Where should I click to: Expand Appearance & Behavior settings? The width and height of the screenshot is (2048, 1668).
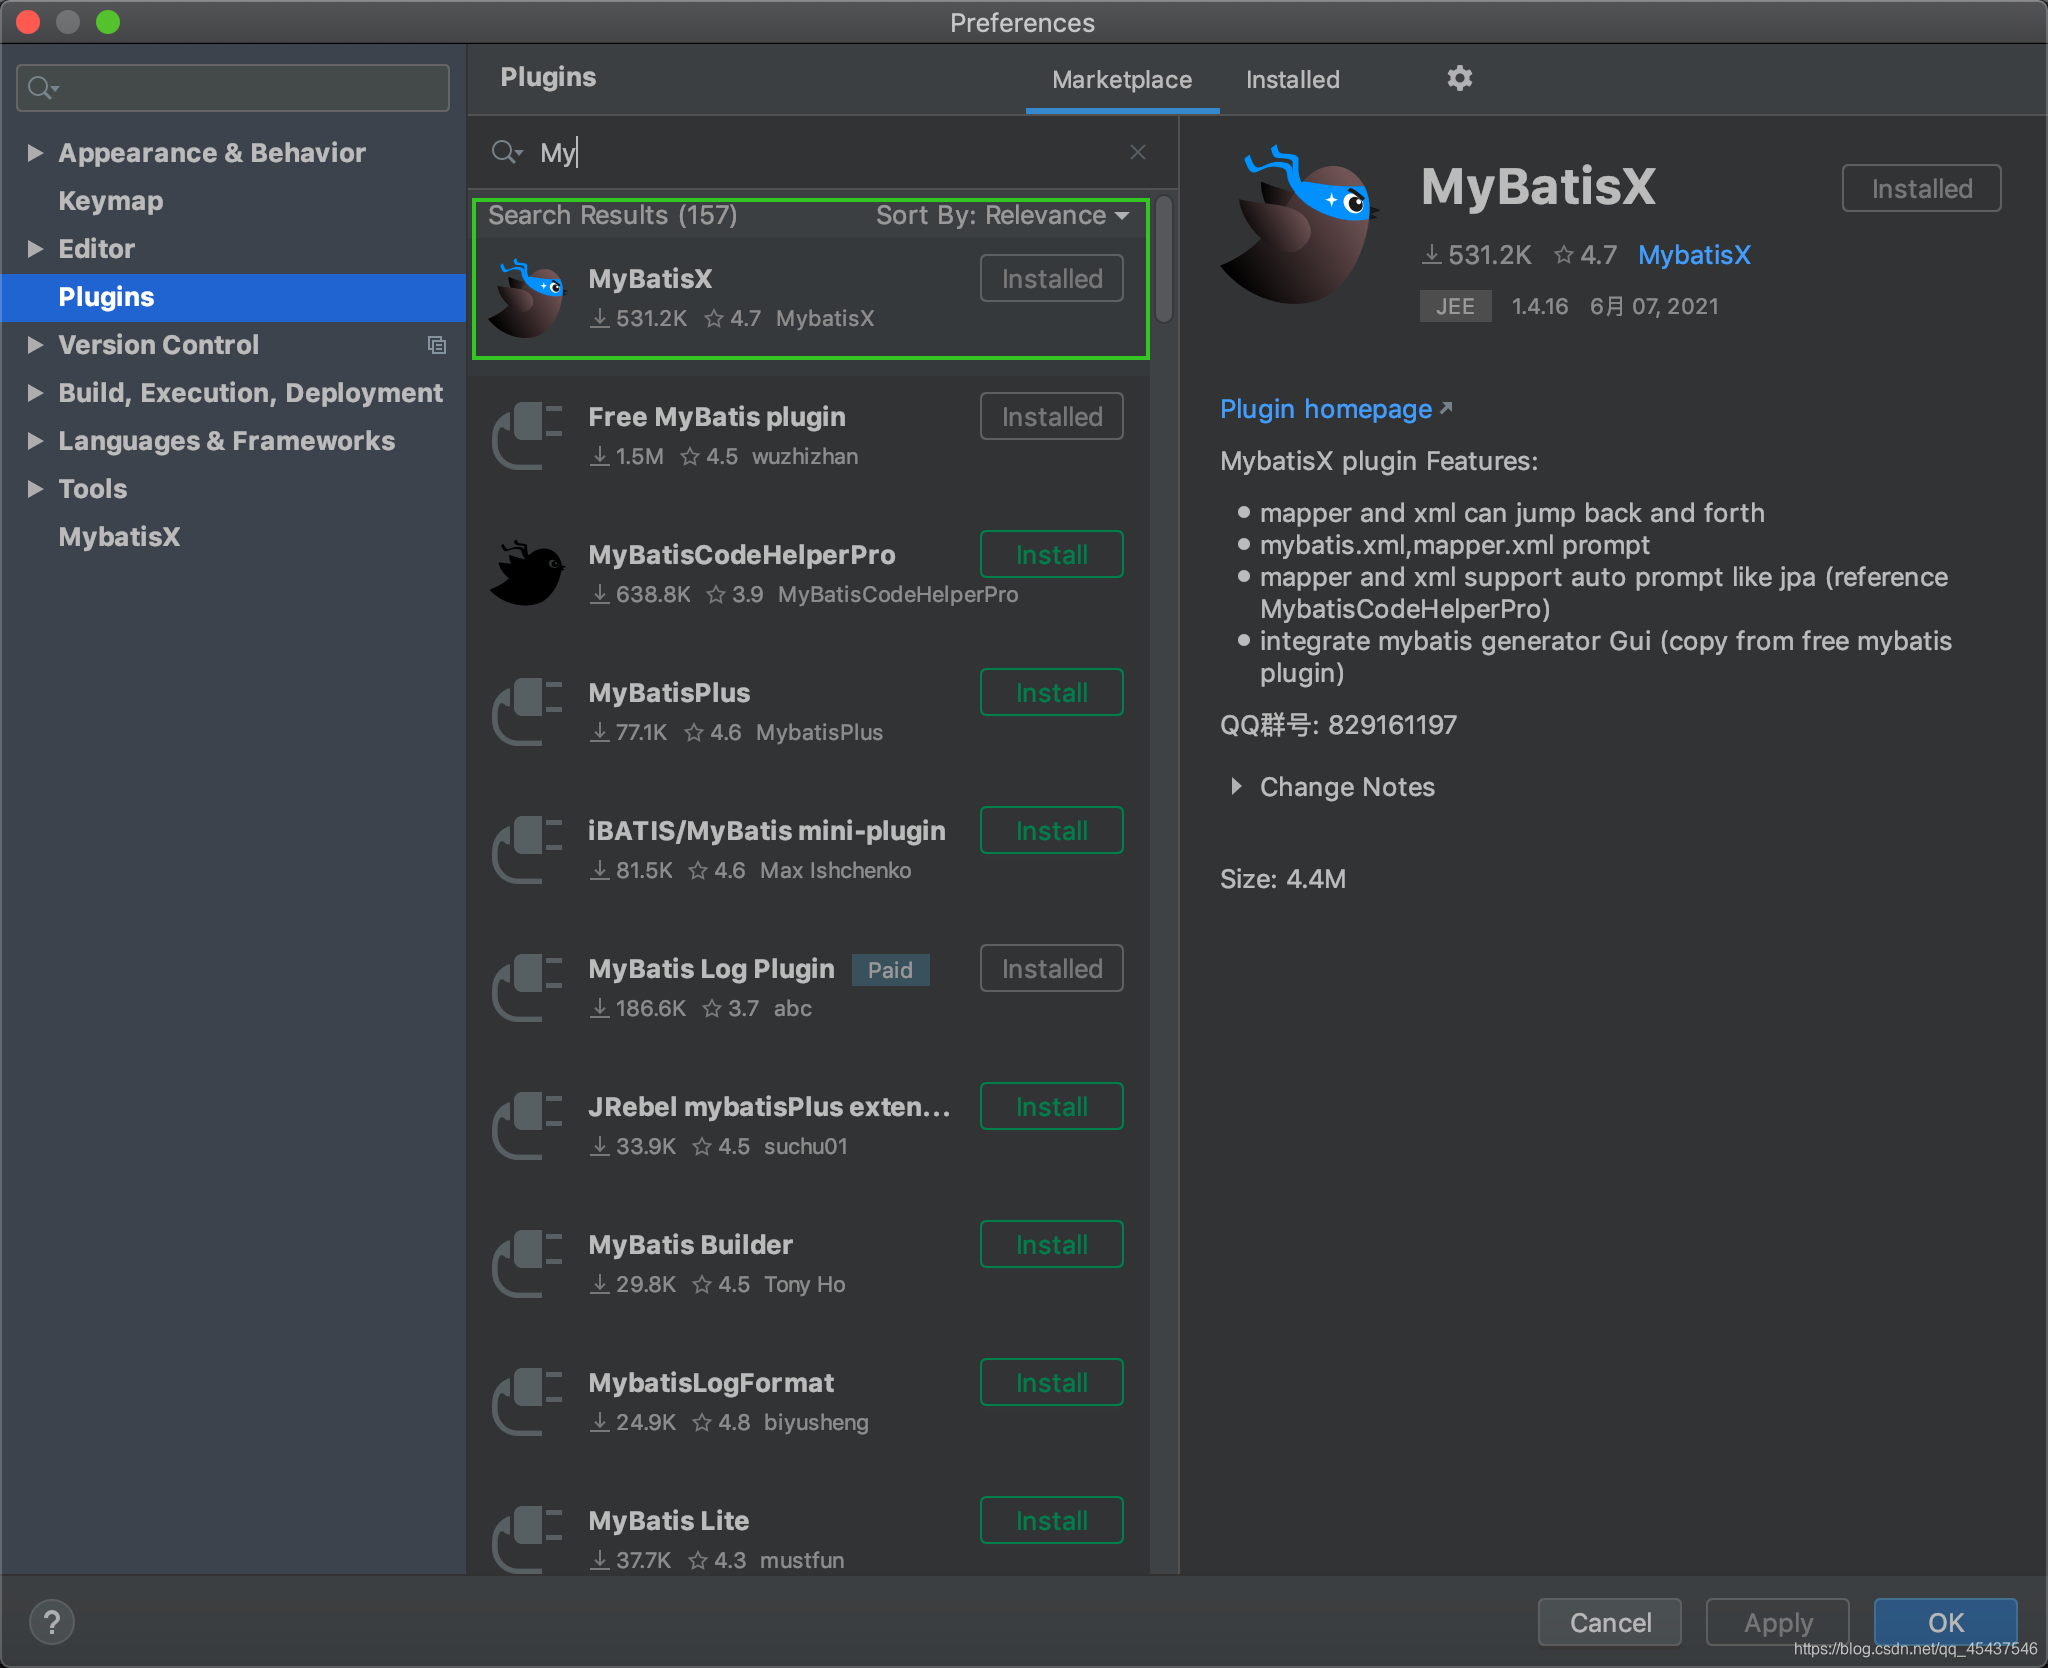(x=35, y=153)
